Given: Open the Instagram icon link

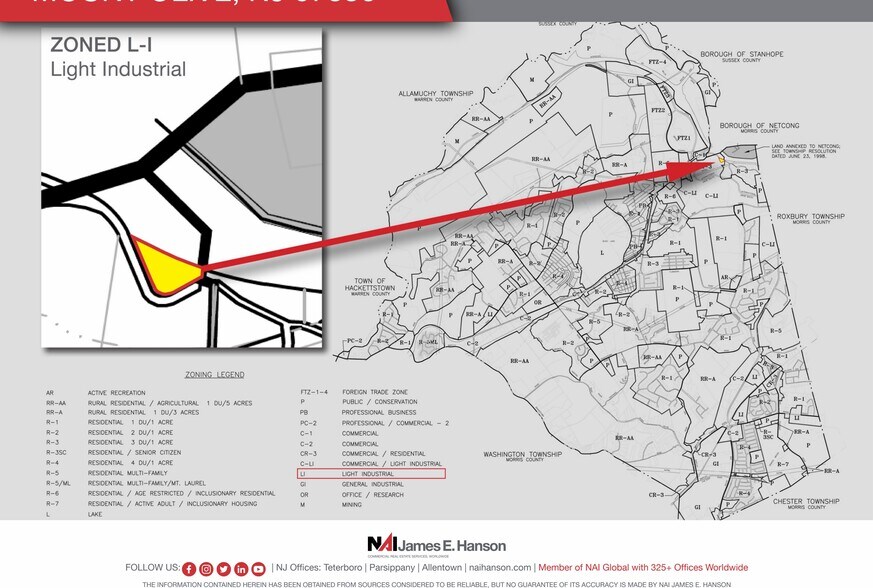Looking at the screenshot, I should pos(206,568).
